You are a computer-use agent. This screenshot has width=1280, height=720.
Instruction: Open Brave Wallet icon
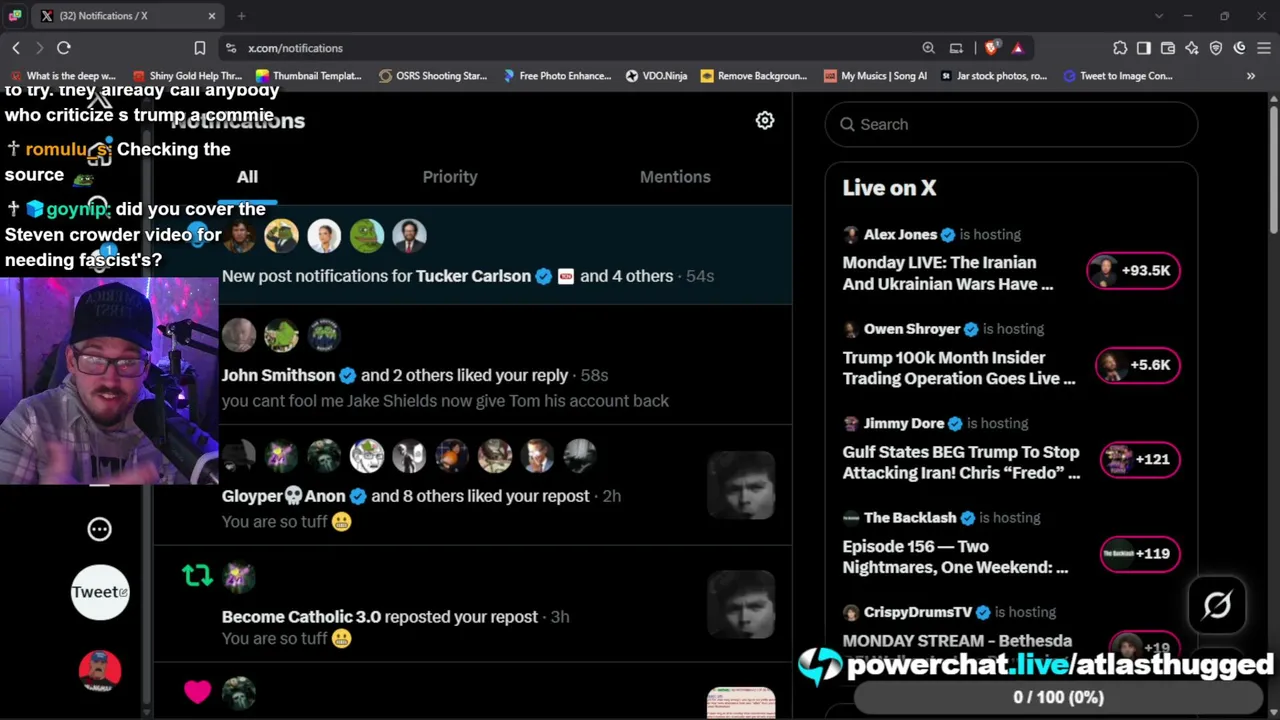(x=1168, y=48)
